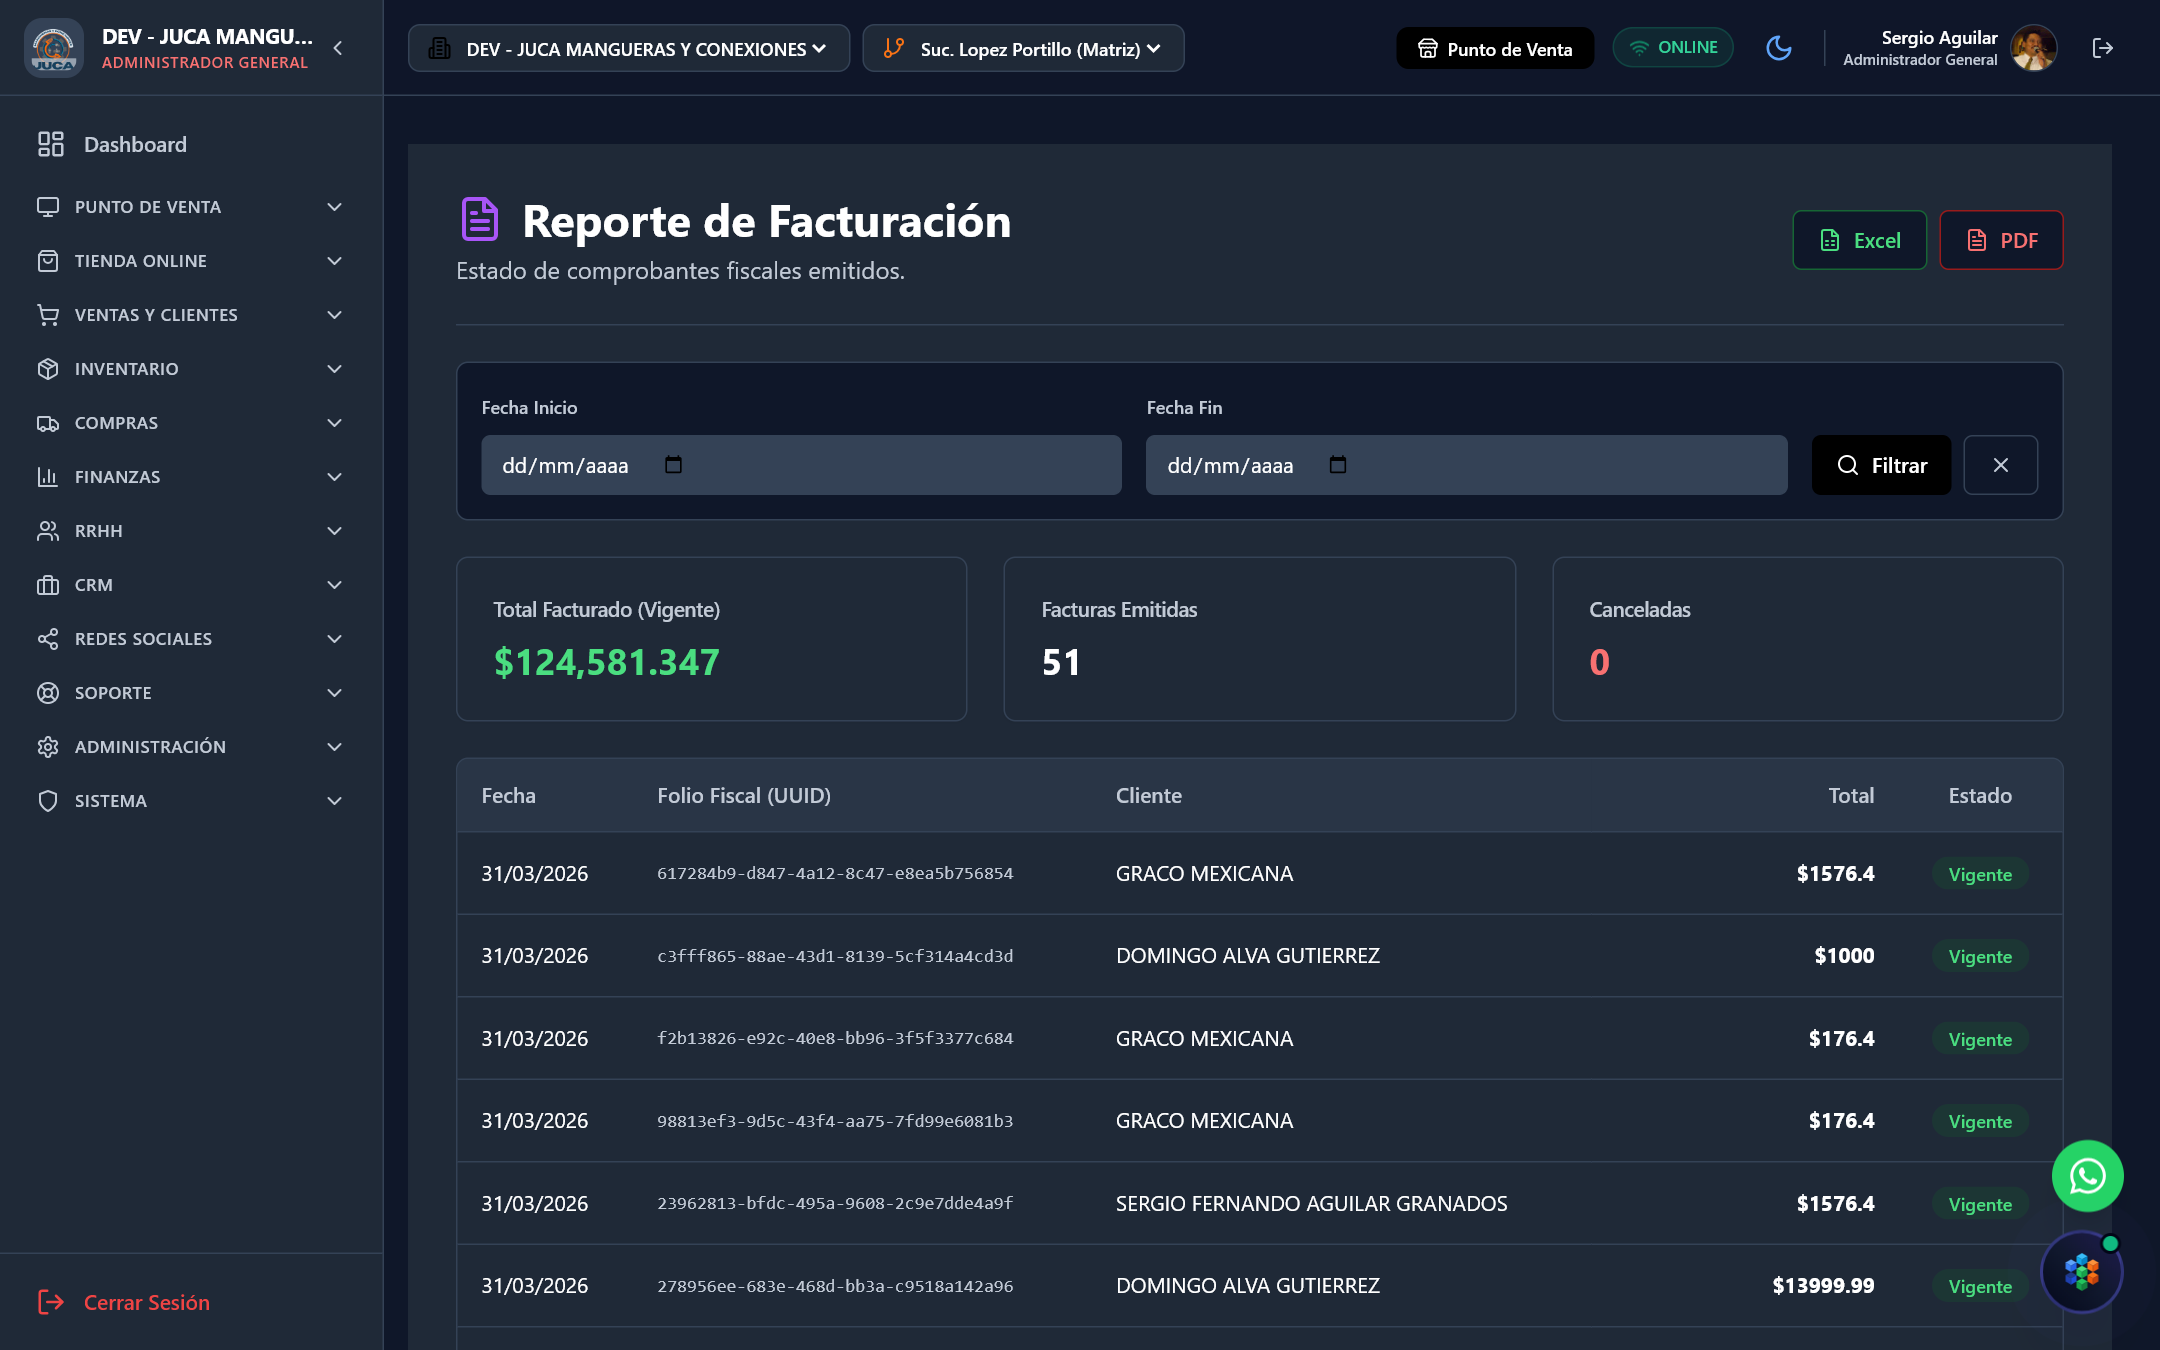Click the Reporte de Facturación document icon

[480, 220]
